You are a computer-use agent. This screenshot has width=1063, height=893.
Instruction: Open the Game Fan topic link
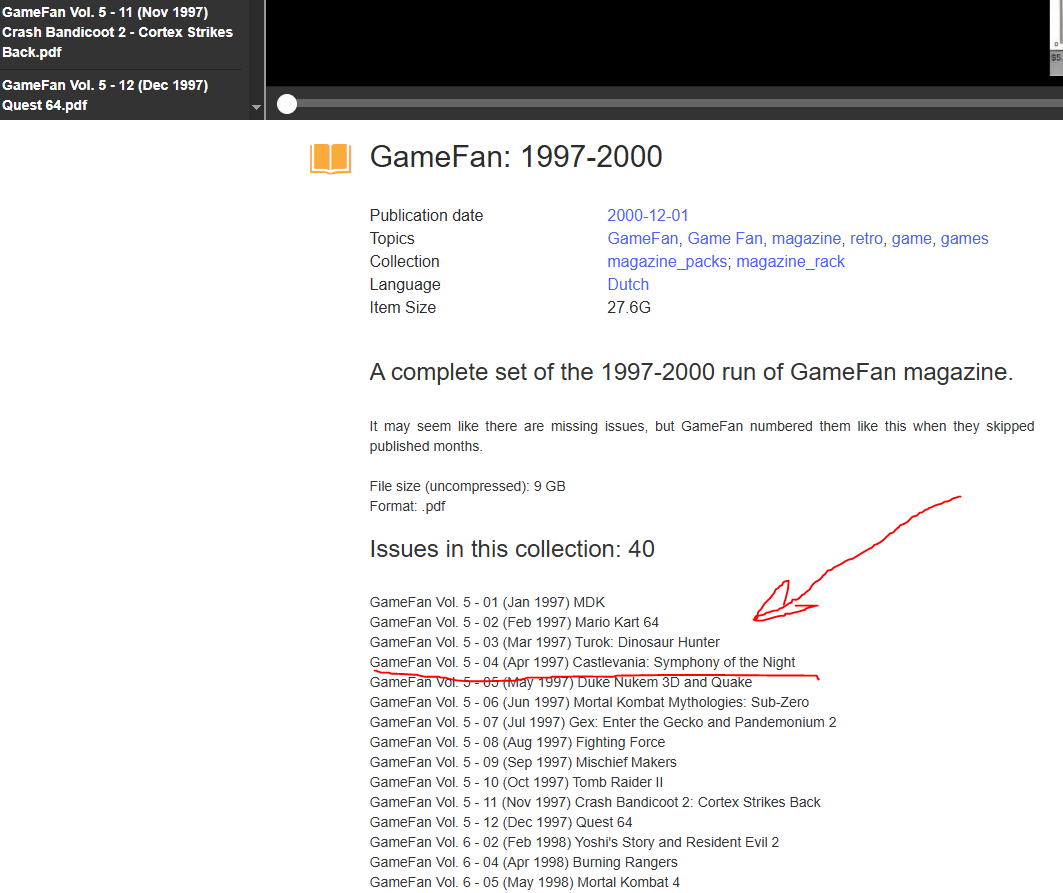(725, 239)
